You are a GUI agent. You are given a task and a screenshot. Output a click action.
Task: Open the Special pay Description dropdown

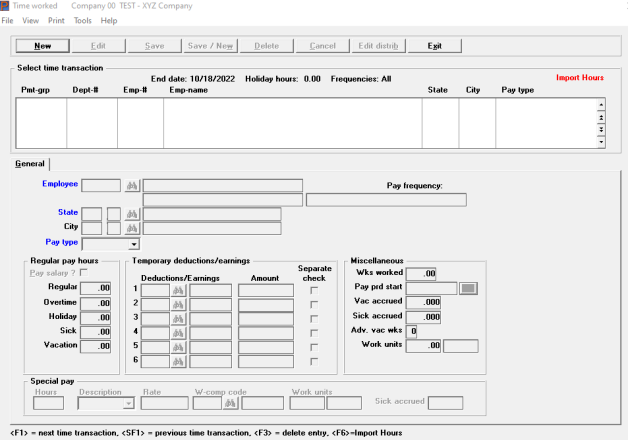(x=129, y=403)
